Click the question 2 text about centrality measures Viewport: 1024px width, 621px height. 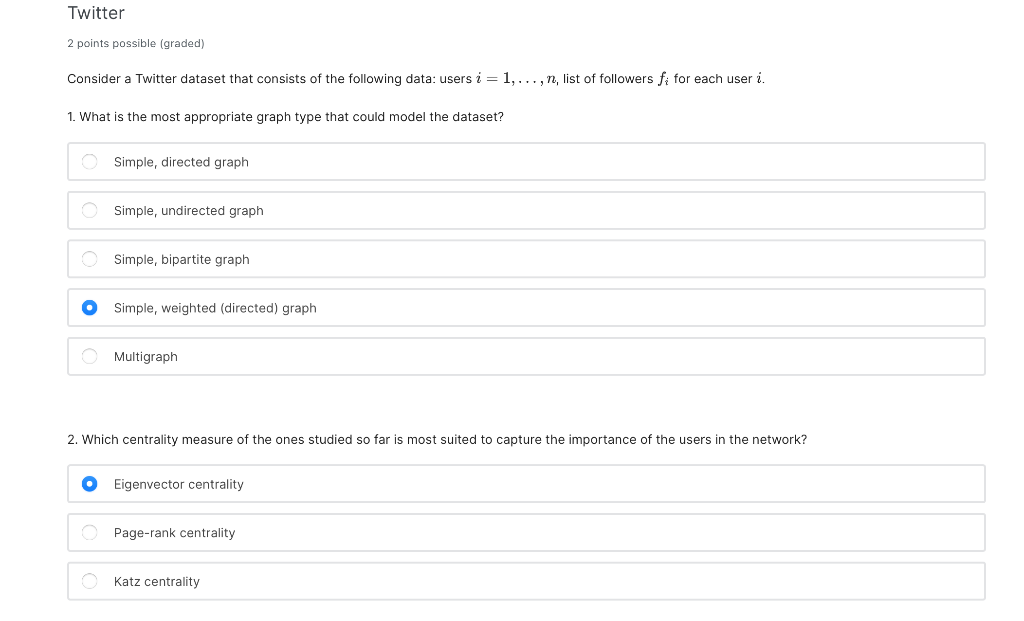437,439
